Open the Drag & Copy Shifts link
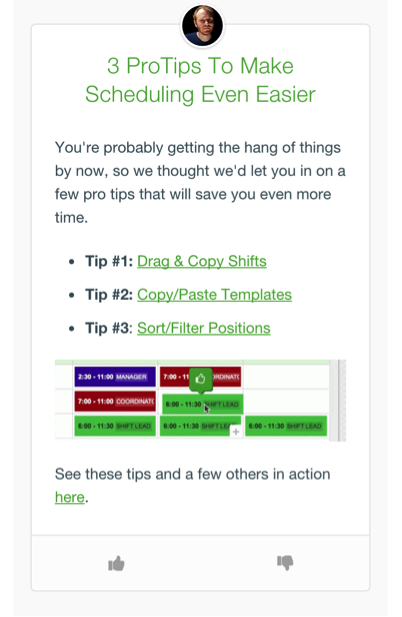The image size is (402, 617). [x=202, y=261]
